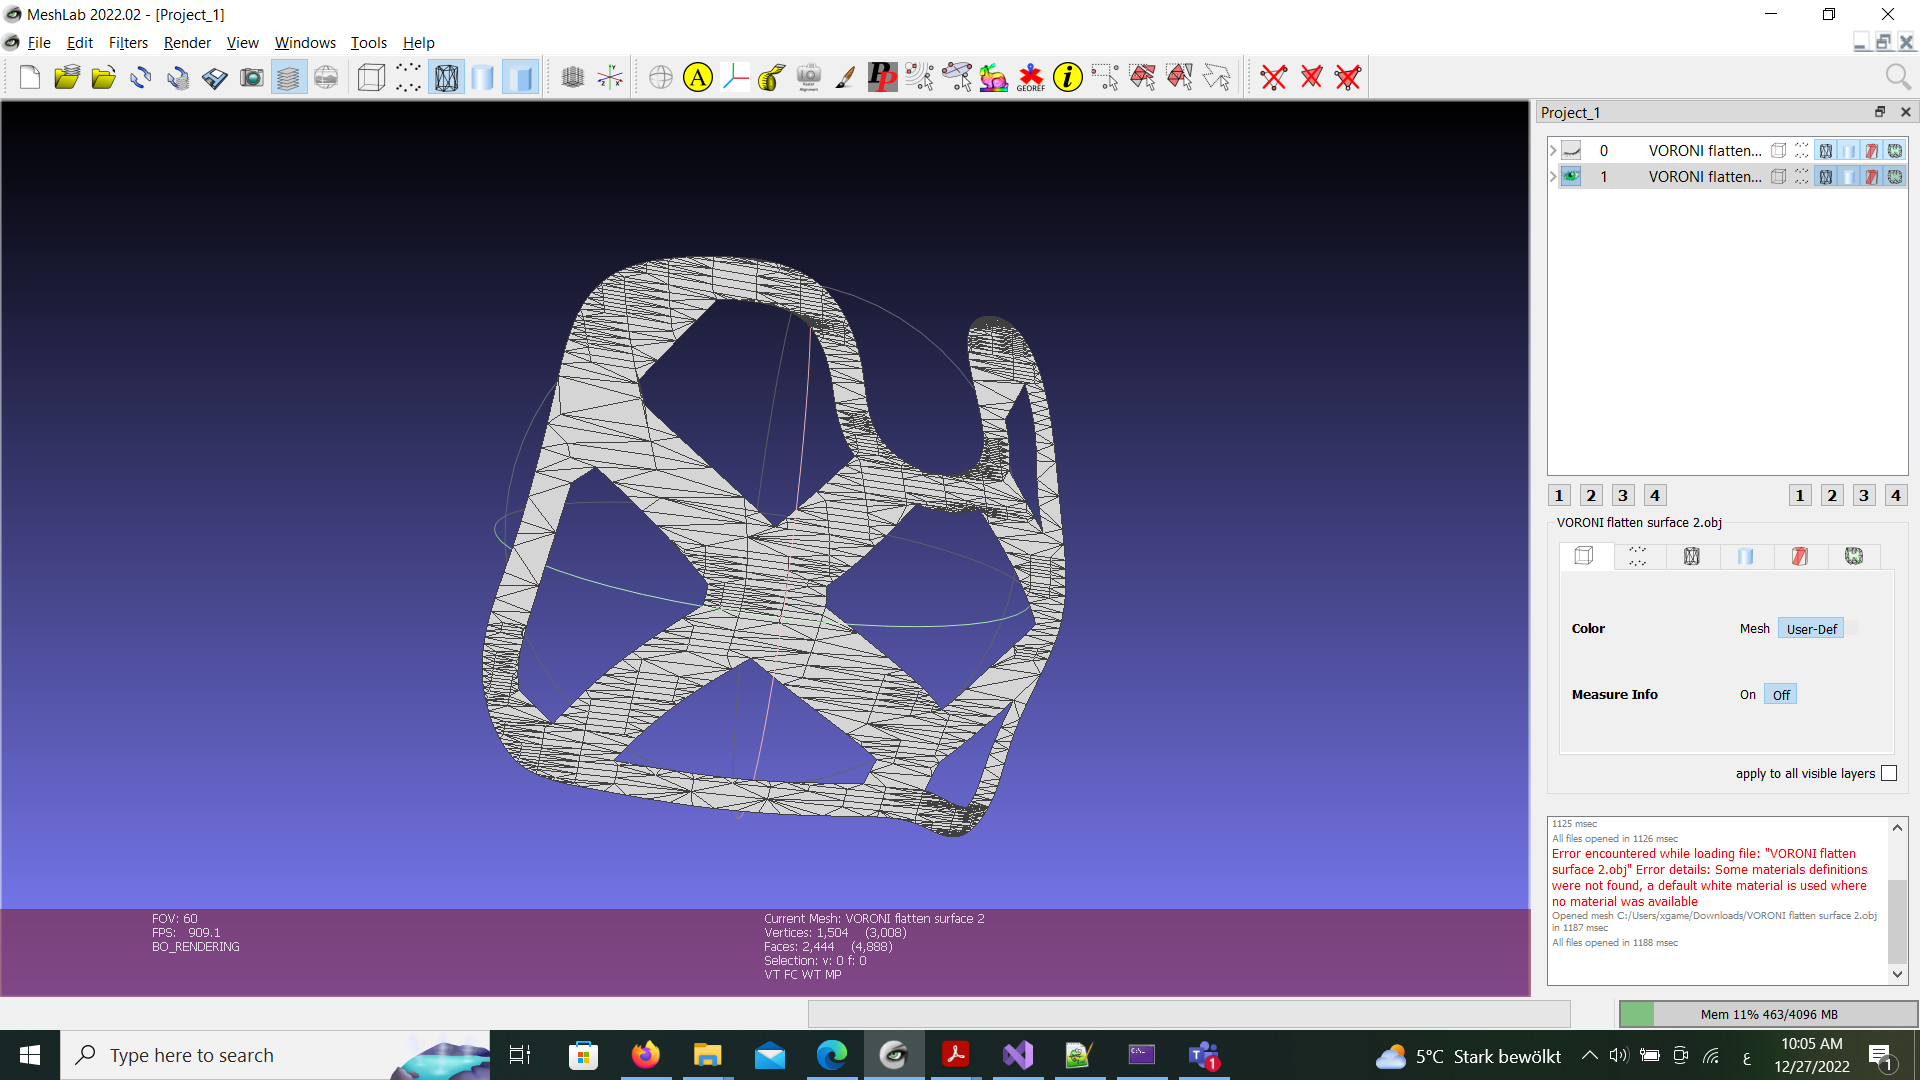This screenshot has height=1080, width=1920.
Task: Pick user-defined color swatch next to User-Def
Action: point(1852,628)
